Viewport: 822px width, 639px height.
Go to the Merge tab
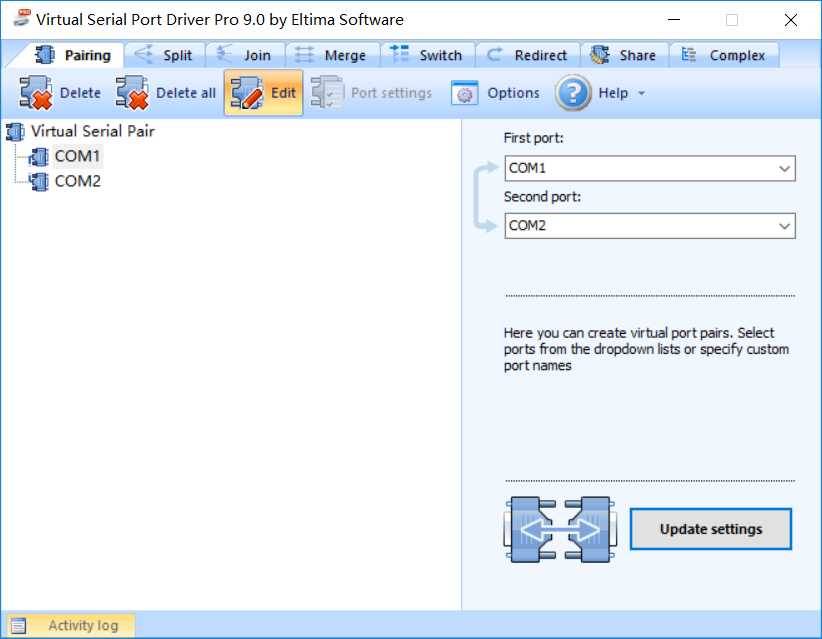tap(332, 55)
